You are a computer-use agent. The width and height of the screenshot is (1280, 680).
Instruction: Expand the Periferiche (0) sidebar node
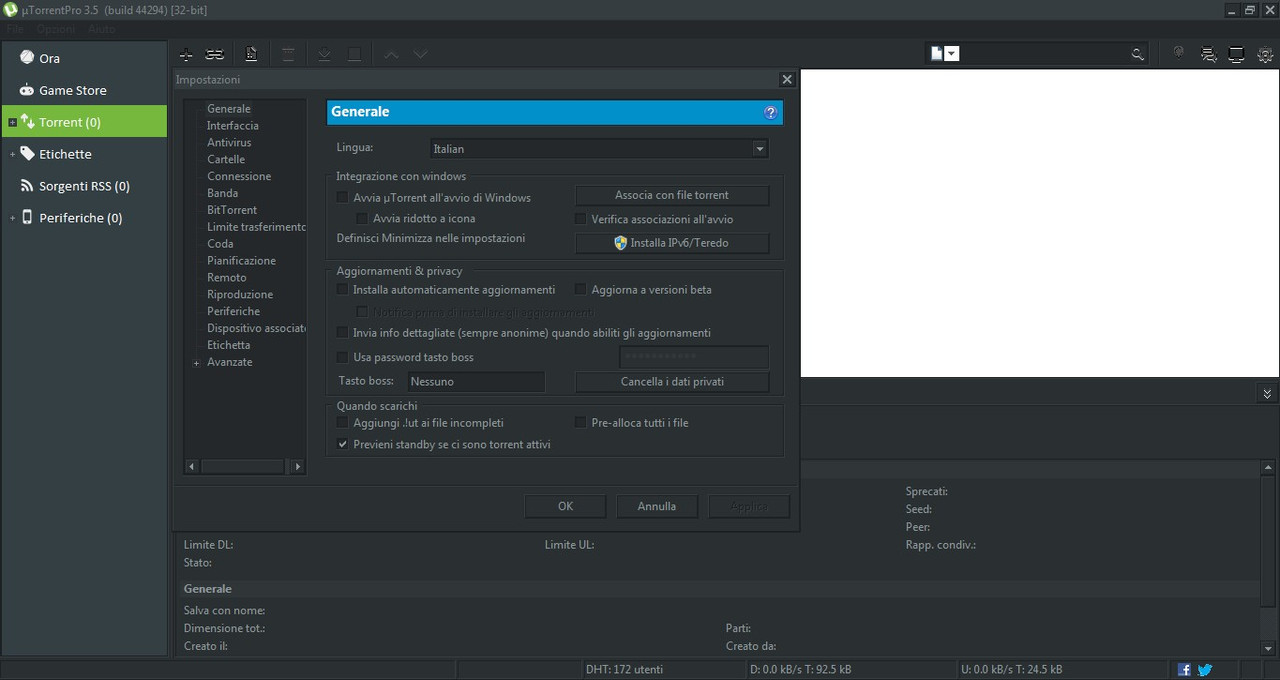(12, 219)
